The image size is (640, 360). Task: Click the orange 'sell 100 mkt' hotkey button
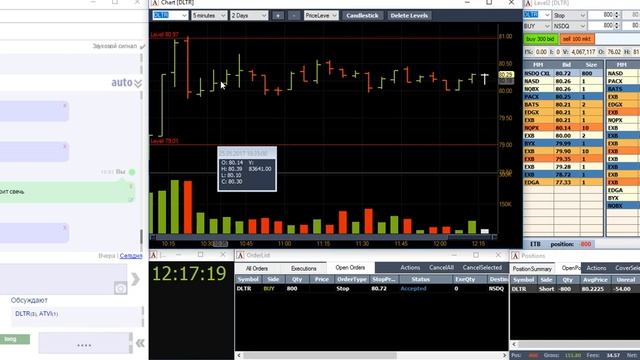577,39
